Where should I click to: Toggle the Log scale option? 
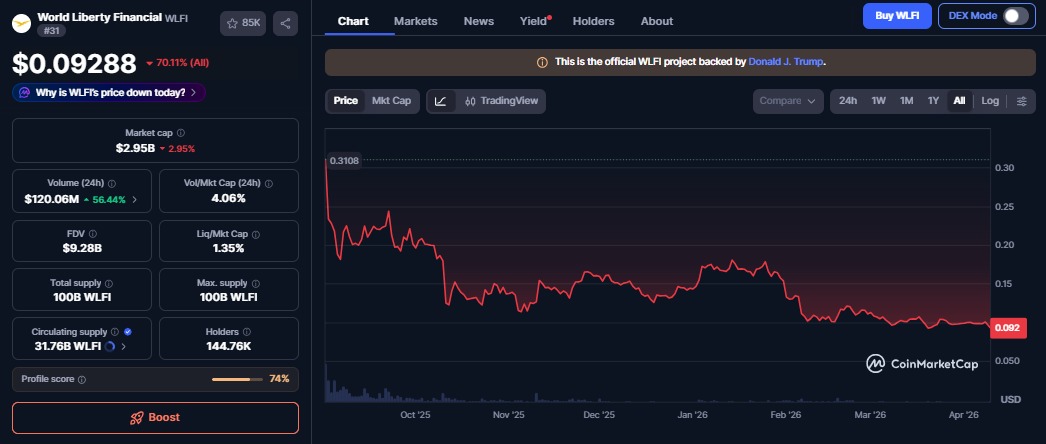pyautogui.click(x=989, y=101)
